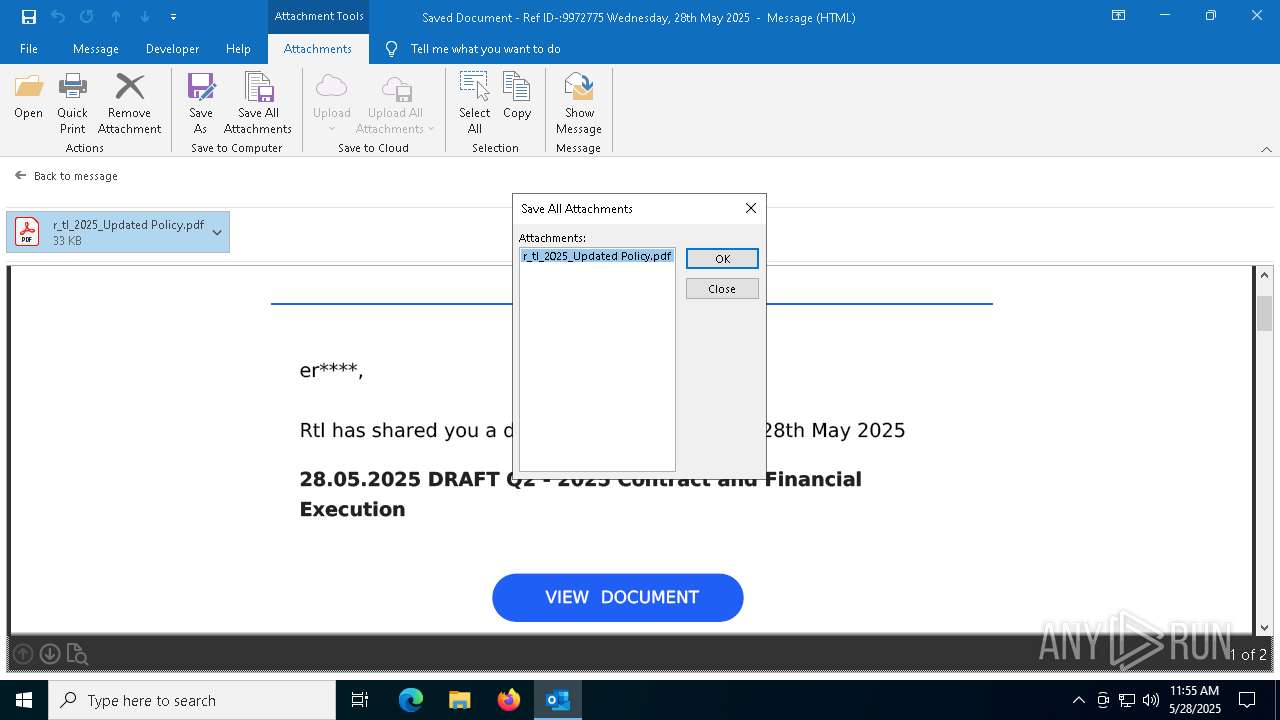This screenshot has height=720, width=1280.
Task: Click the Outlook taskbar icon
Action: tap(558, 700)
